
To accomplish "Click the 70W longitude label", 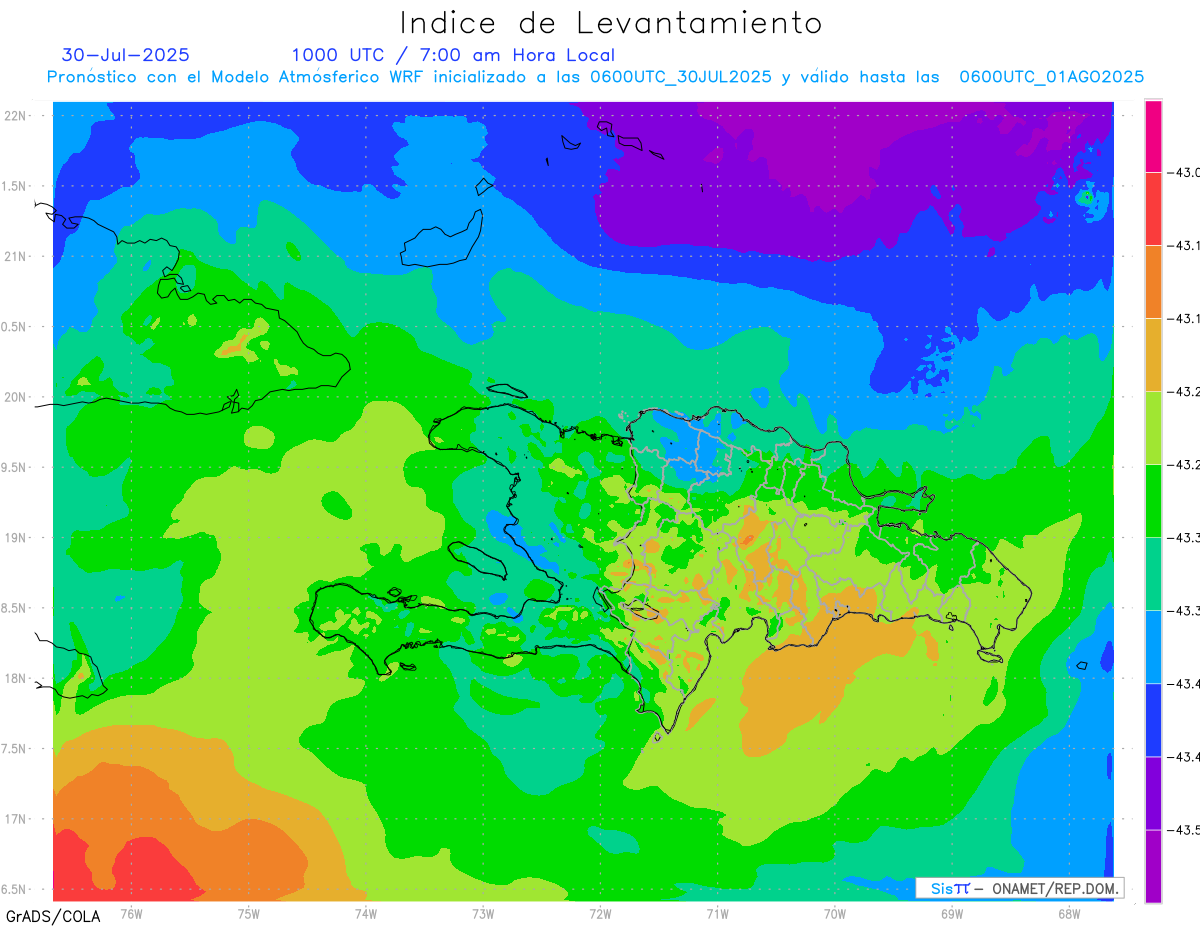I will pyautogui.click(x=835, y=913).
